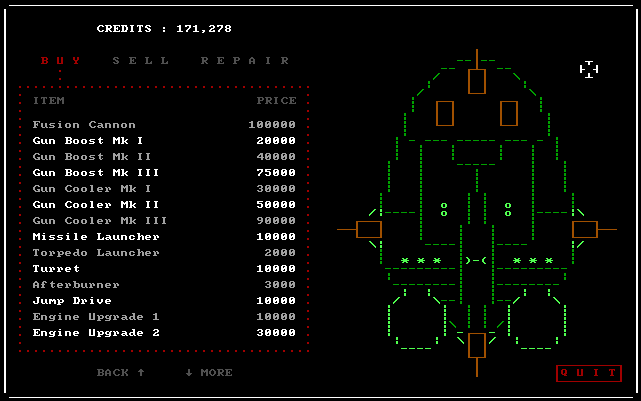Image resolution: width=641 pixels, height=401 pixels.
Task: Switch to the BUY tab
Action: (x=60, y=60)
